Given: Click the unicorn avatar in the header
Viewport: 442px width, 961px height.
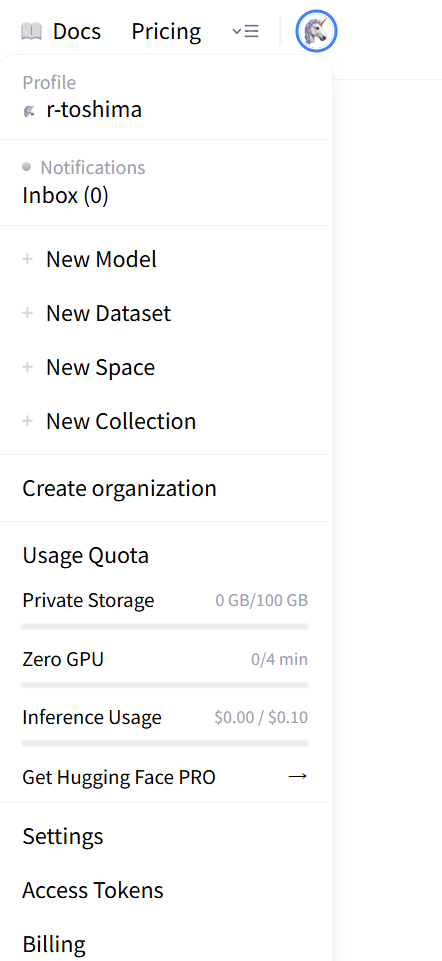Looking at the screenshot, I should (316, 31).
